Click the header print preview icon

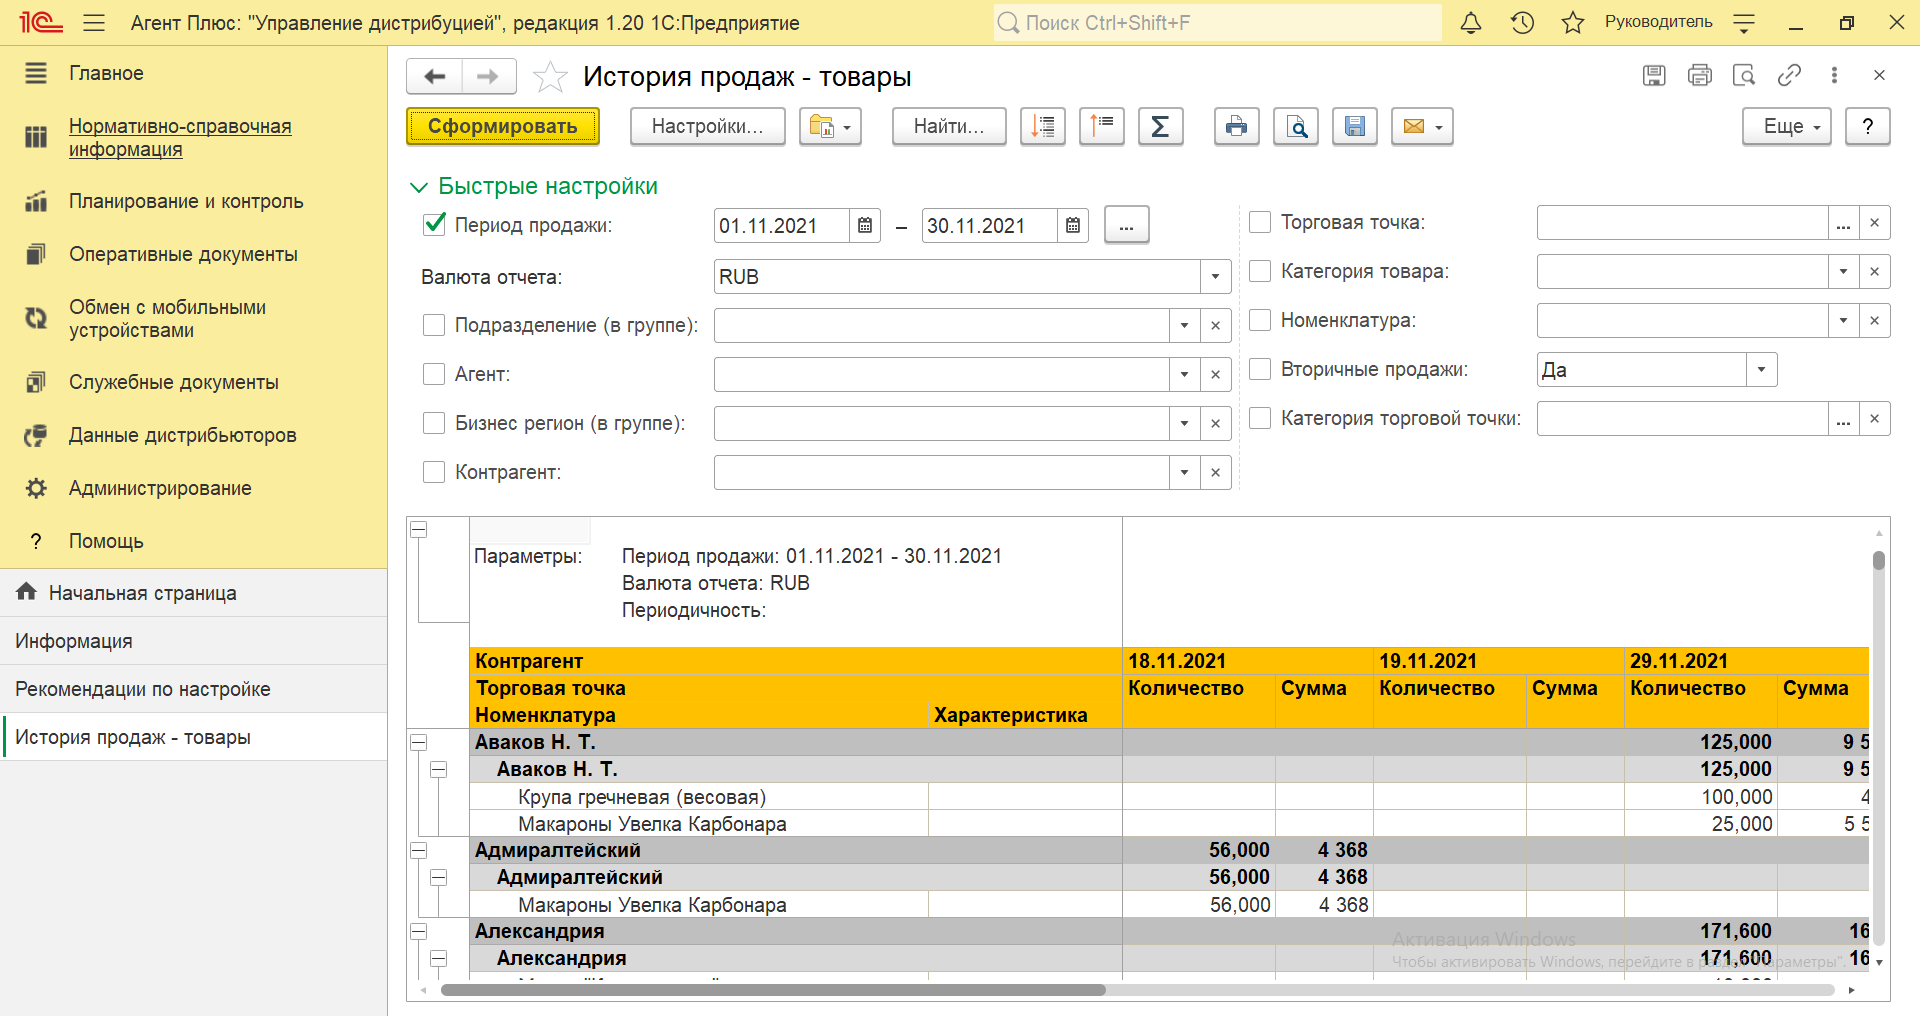coord(1744,75)
